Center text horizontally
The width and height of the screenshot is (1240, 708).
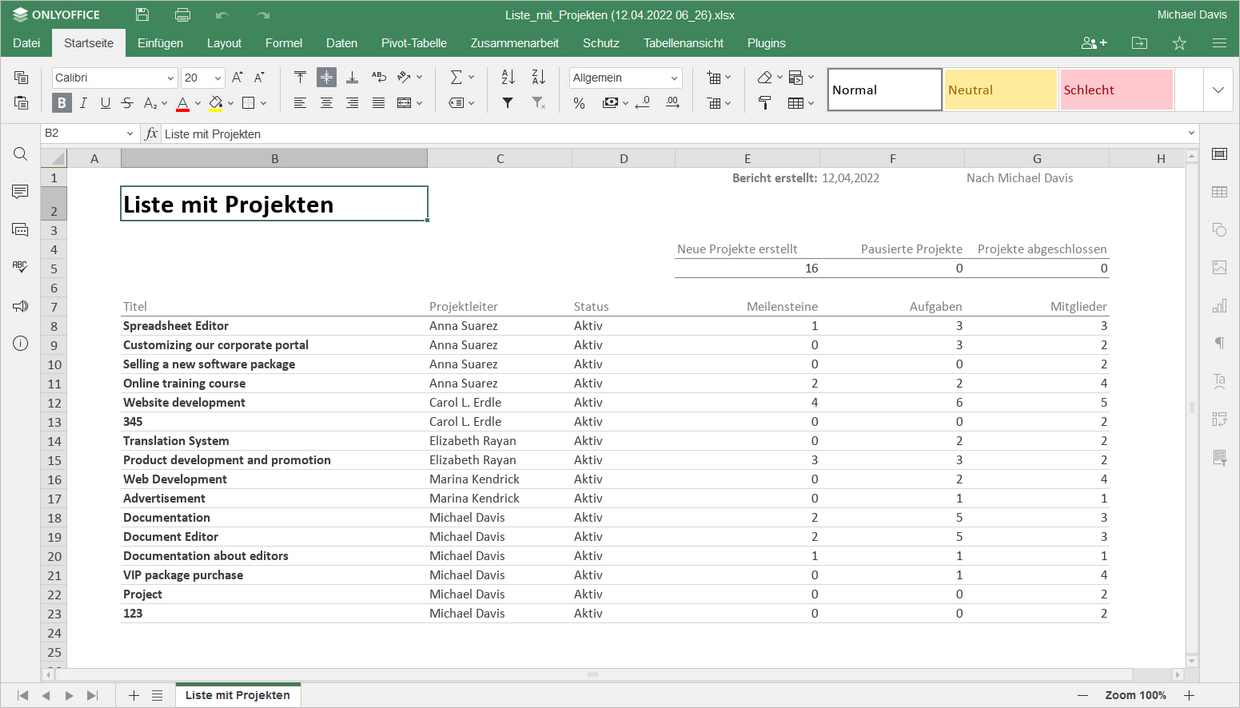[326, 102]
